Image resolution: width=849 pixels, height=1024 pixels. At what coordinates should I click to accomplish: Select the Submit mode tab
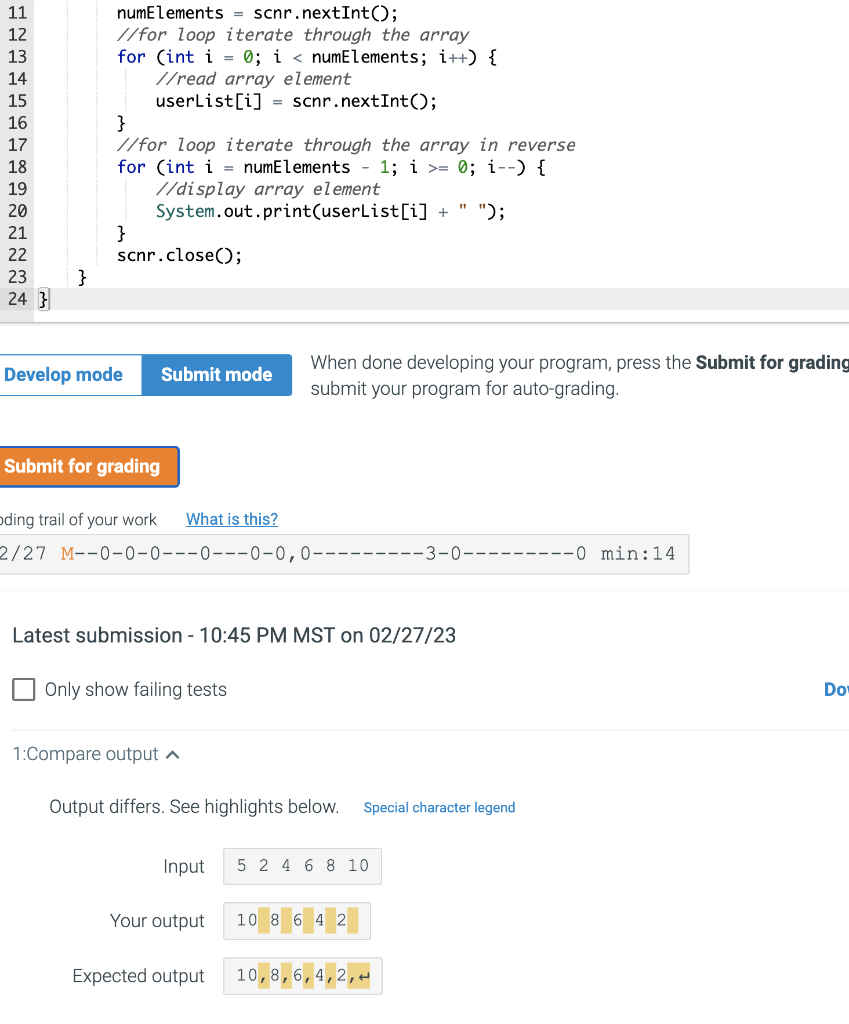pyautogui.click(x=216, y=374)
